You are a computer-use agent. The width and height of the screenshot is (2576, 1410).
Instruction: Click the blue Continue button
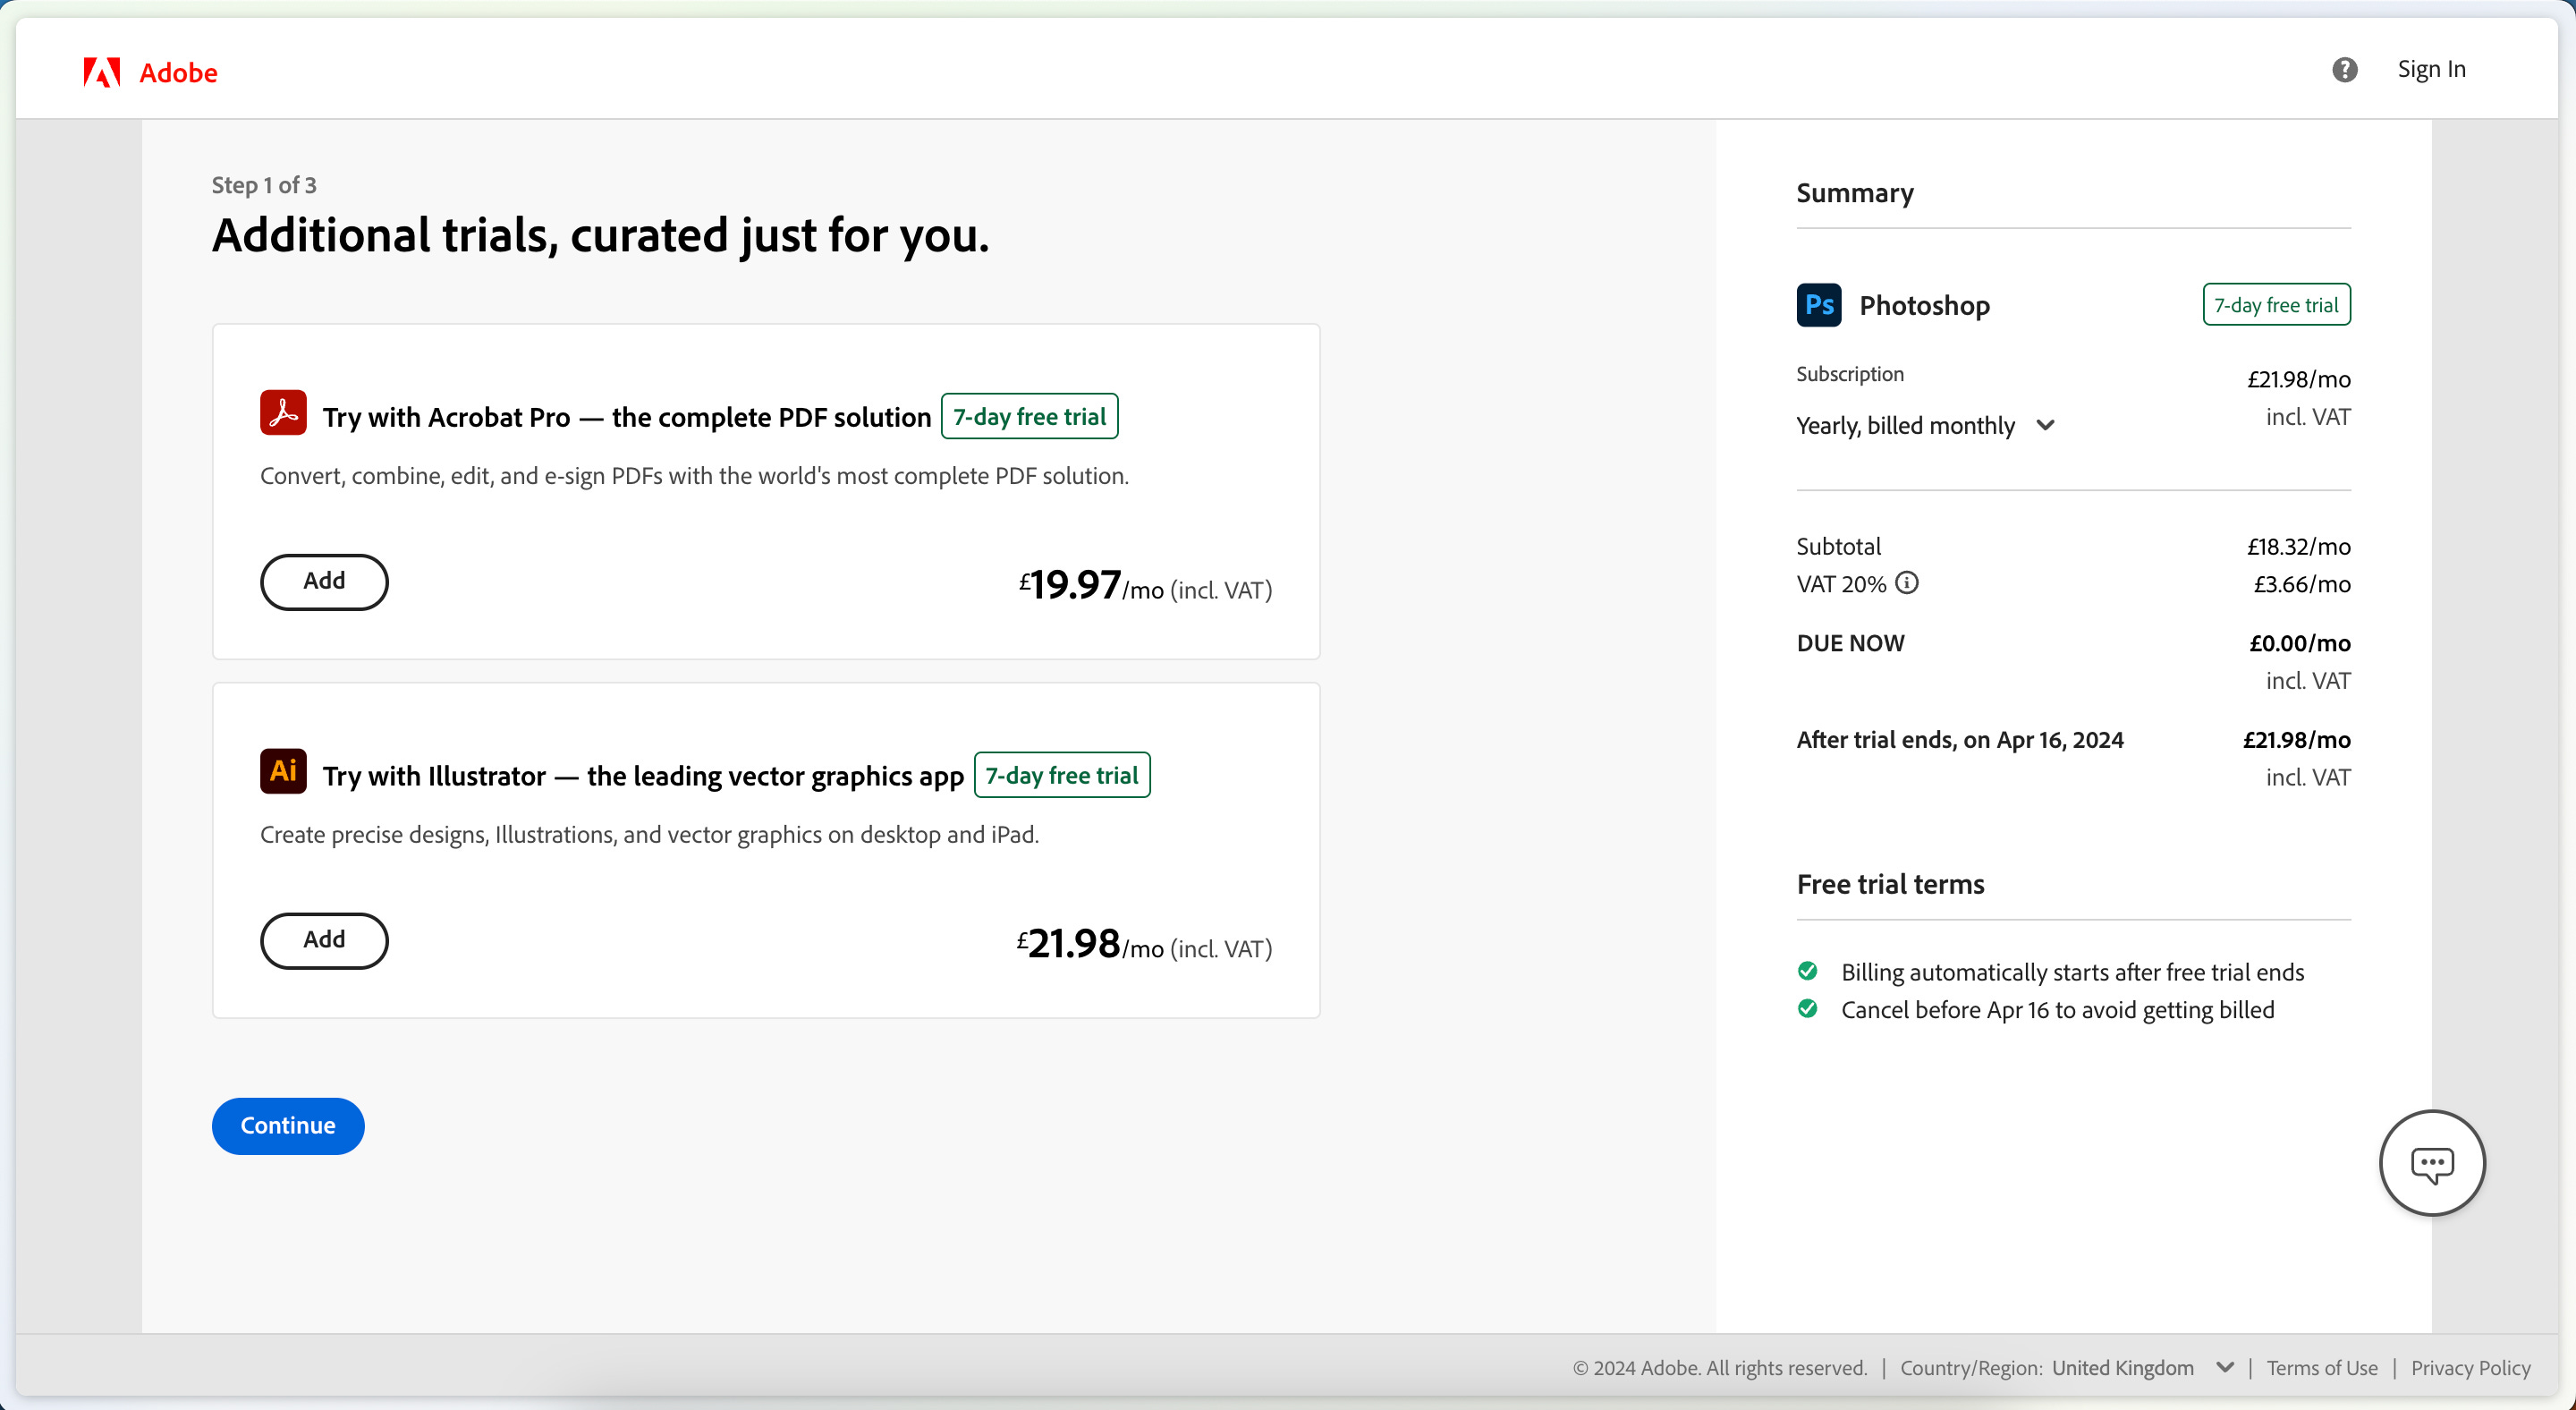pos(288,1126)
